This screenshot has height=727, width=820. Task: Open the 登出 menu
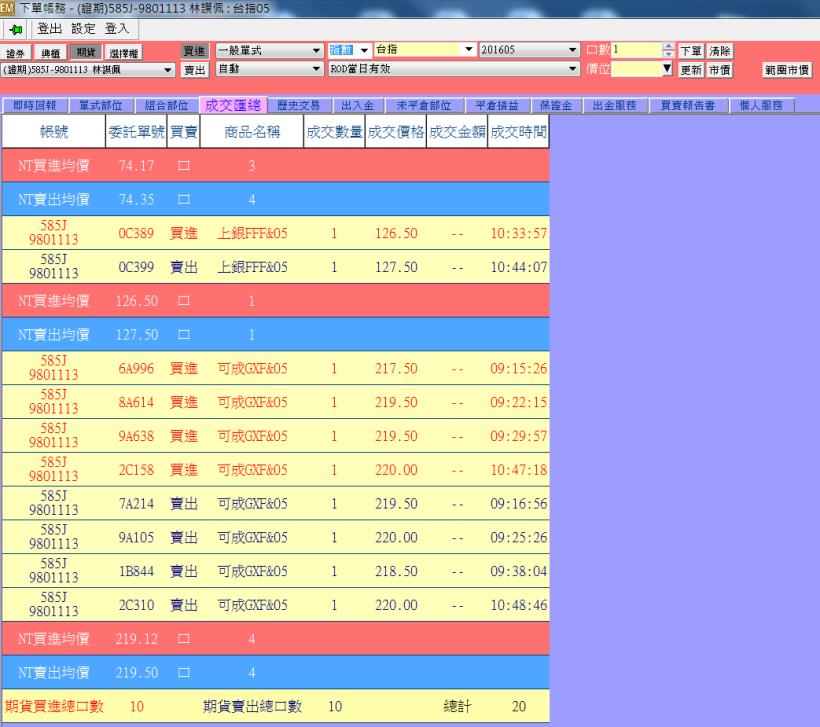pos(50,29)
